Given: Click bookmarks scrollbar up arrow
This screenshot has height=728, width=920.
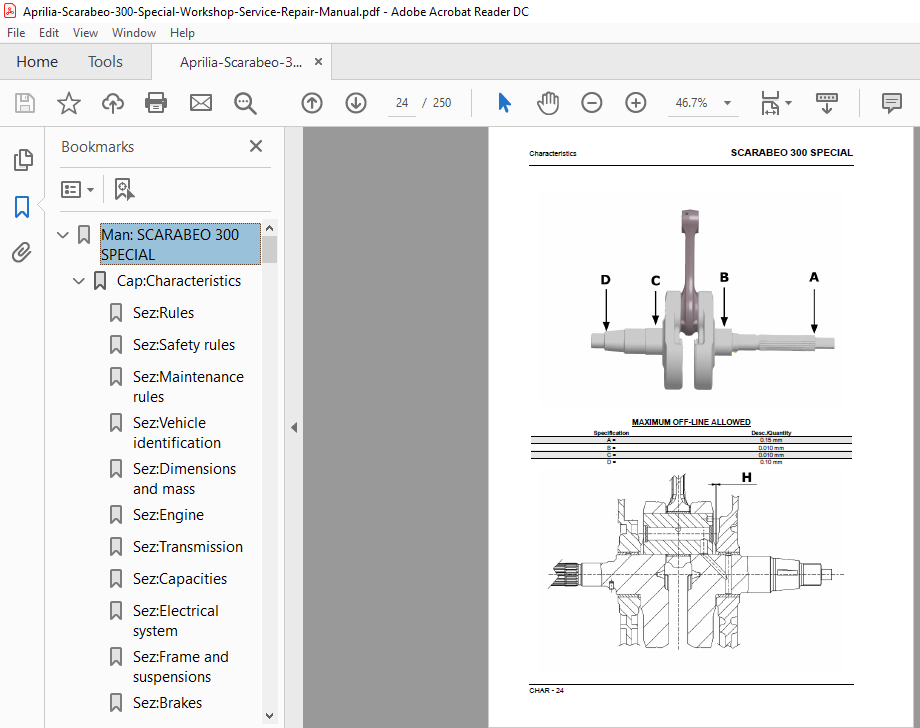Looking at the screenshot, I should pyautogui.click(x=269, y=228).
